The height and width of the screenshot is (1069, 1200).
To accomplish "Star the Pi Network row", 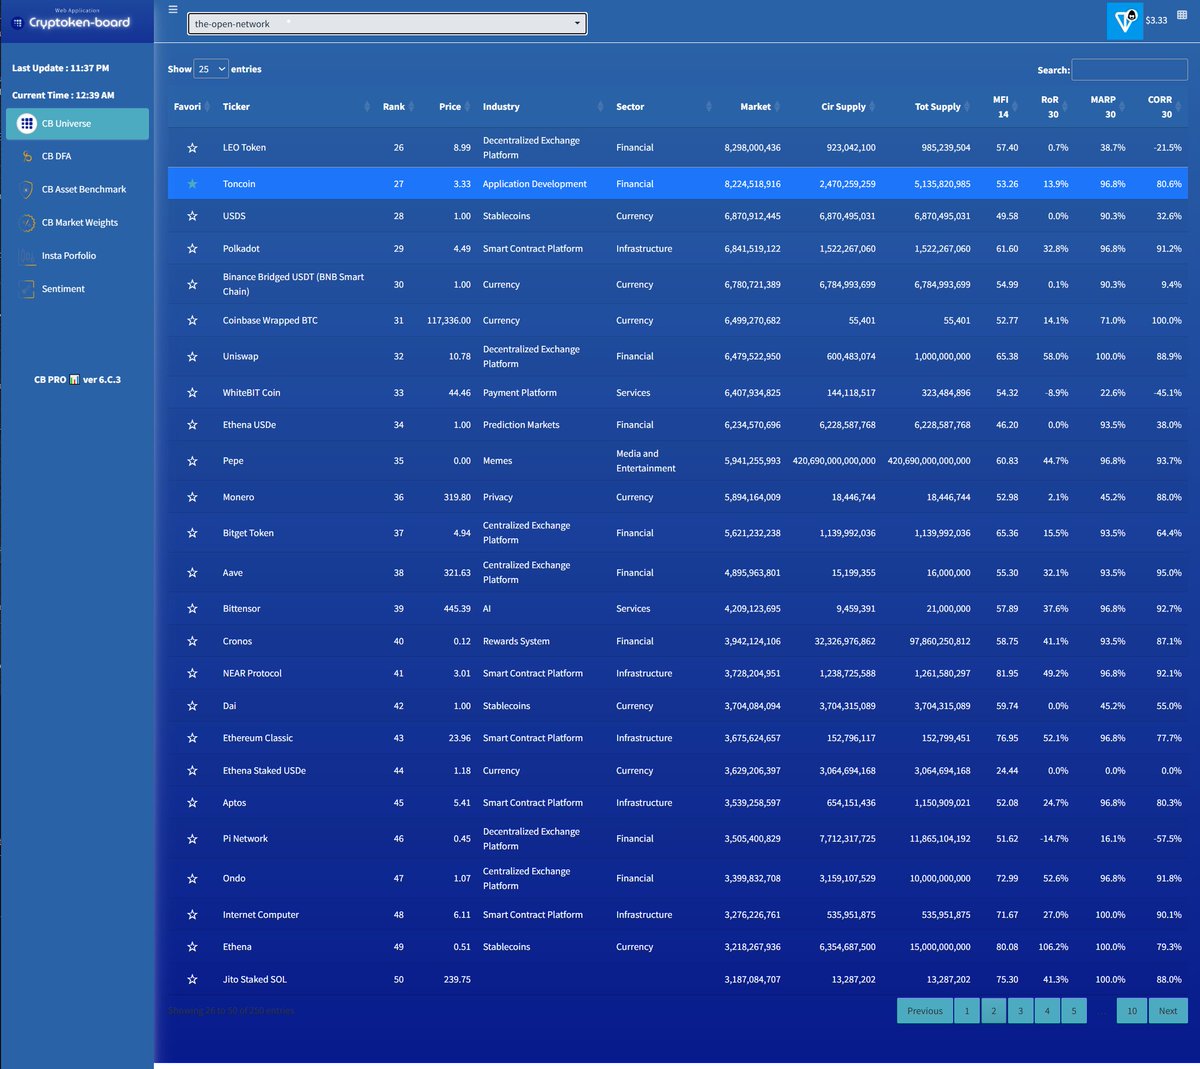I will coord(192,839).
